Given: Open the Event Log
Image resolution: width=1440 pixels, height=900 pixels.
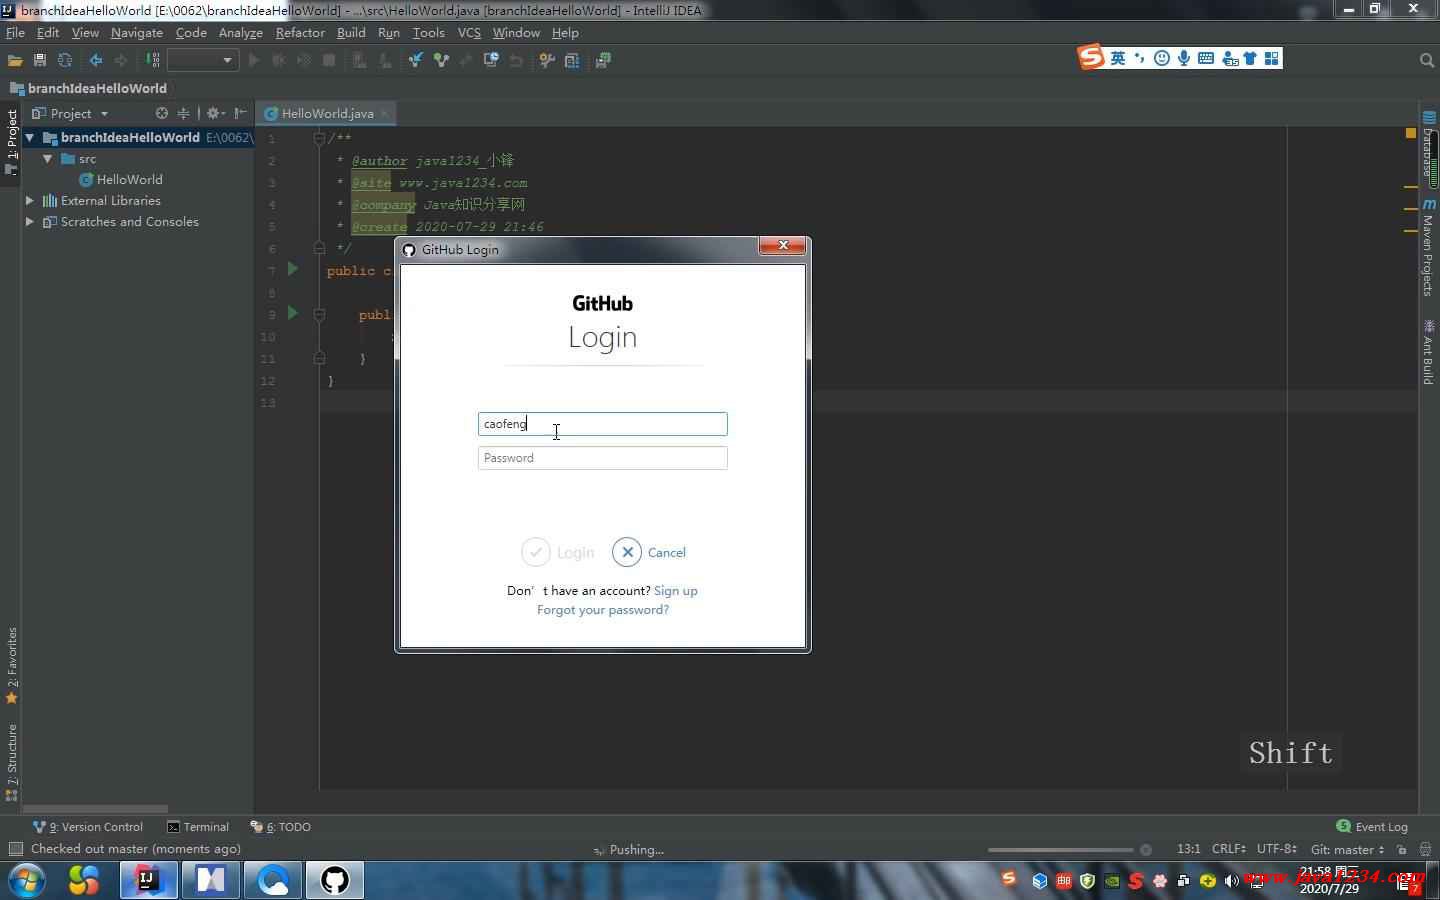Looking at the screenshot, I should point(1372,827).
